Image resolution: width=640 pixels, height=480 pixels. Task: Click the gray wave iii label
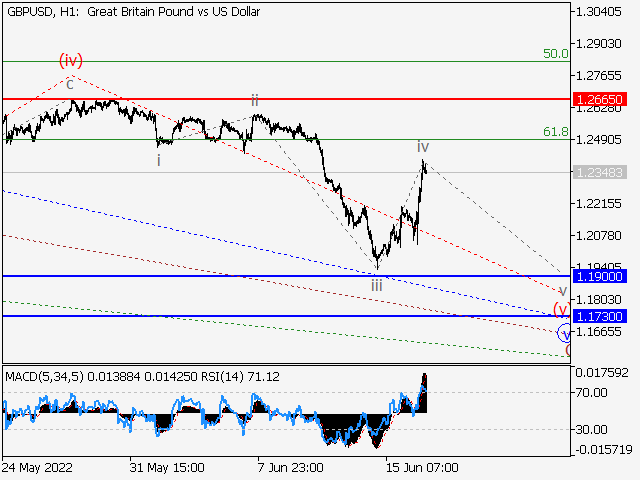(x=377, y=285)
